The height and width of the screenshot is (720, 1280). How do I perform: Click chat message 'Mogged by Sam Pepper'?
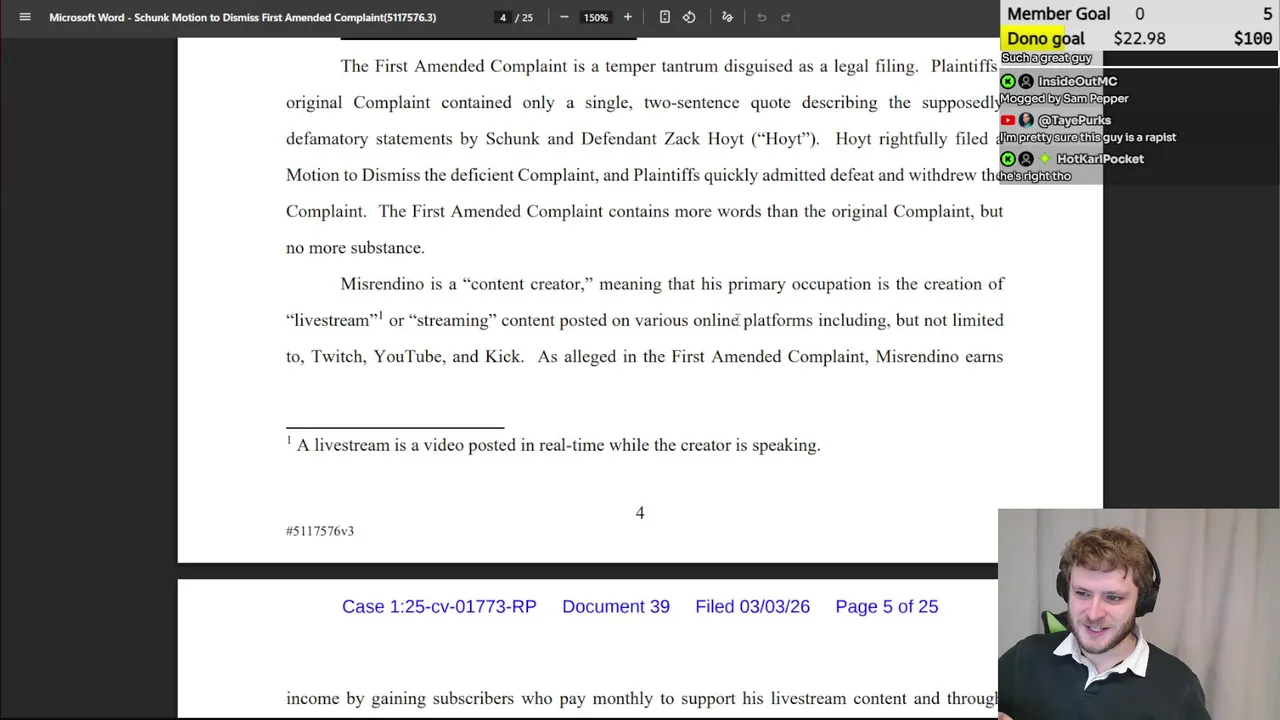tap(1064, 98)
